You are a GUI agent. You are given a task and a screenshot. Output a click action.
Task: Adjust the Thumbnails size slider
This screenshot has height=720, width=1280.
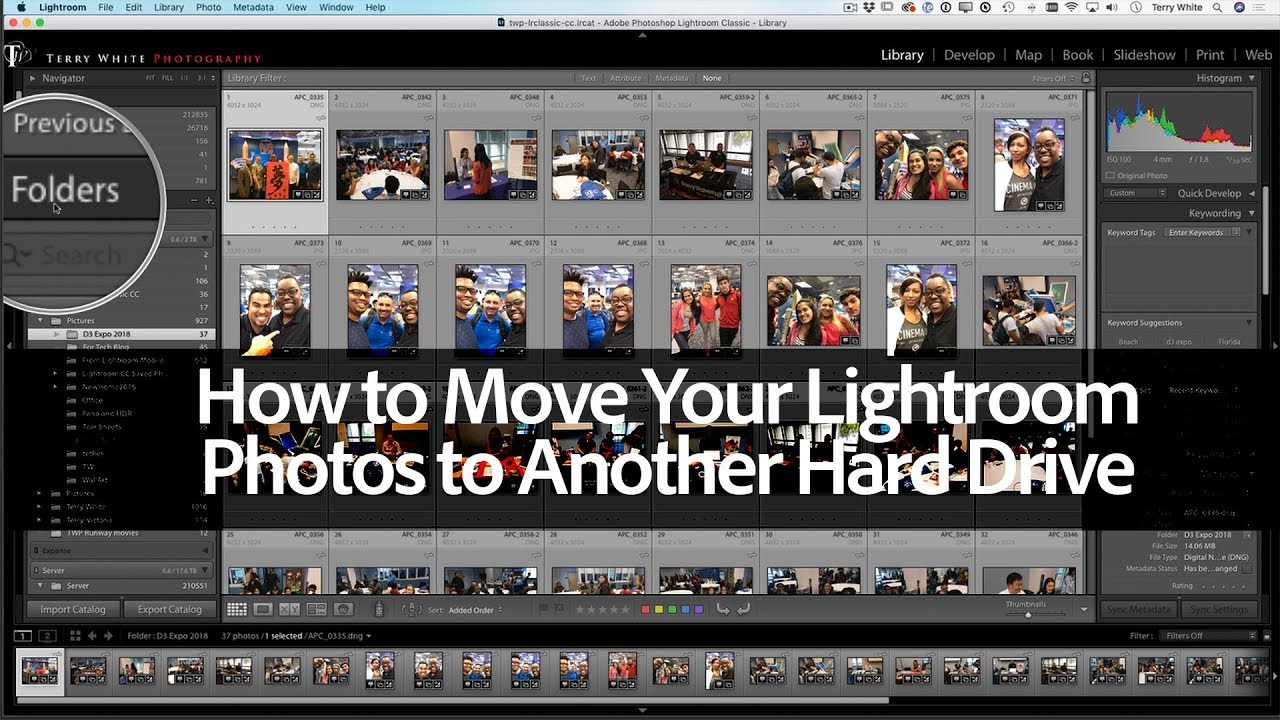[x=1027, y=614]
